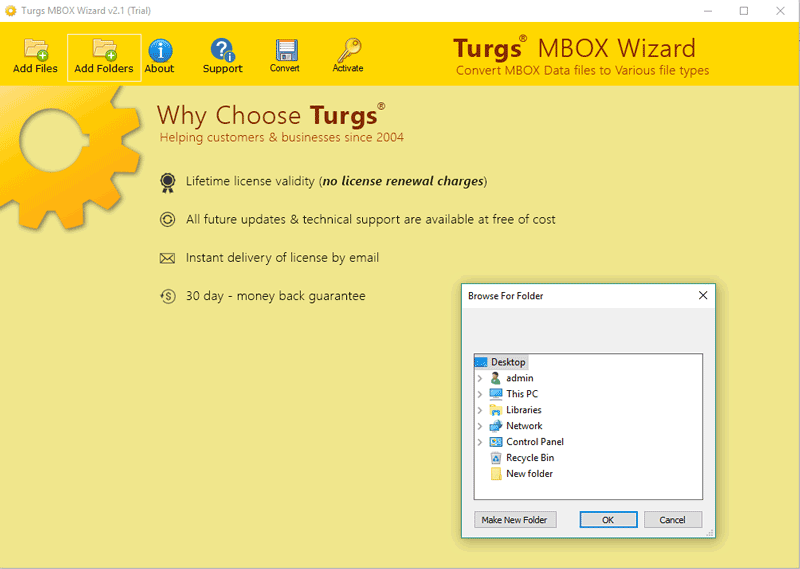This screenshot has height=569, width=800.
Task: Expand the Network node arrow
Action: click(x=480, y=426)
